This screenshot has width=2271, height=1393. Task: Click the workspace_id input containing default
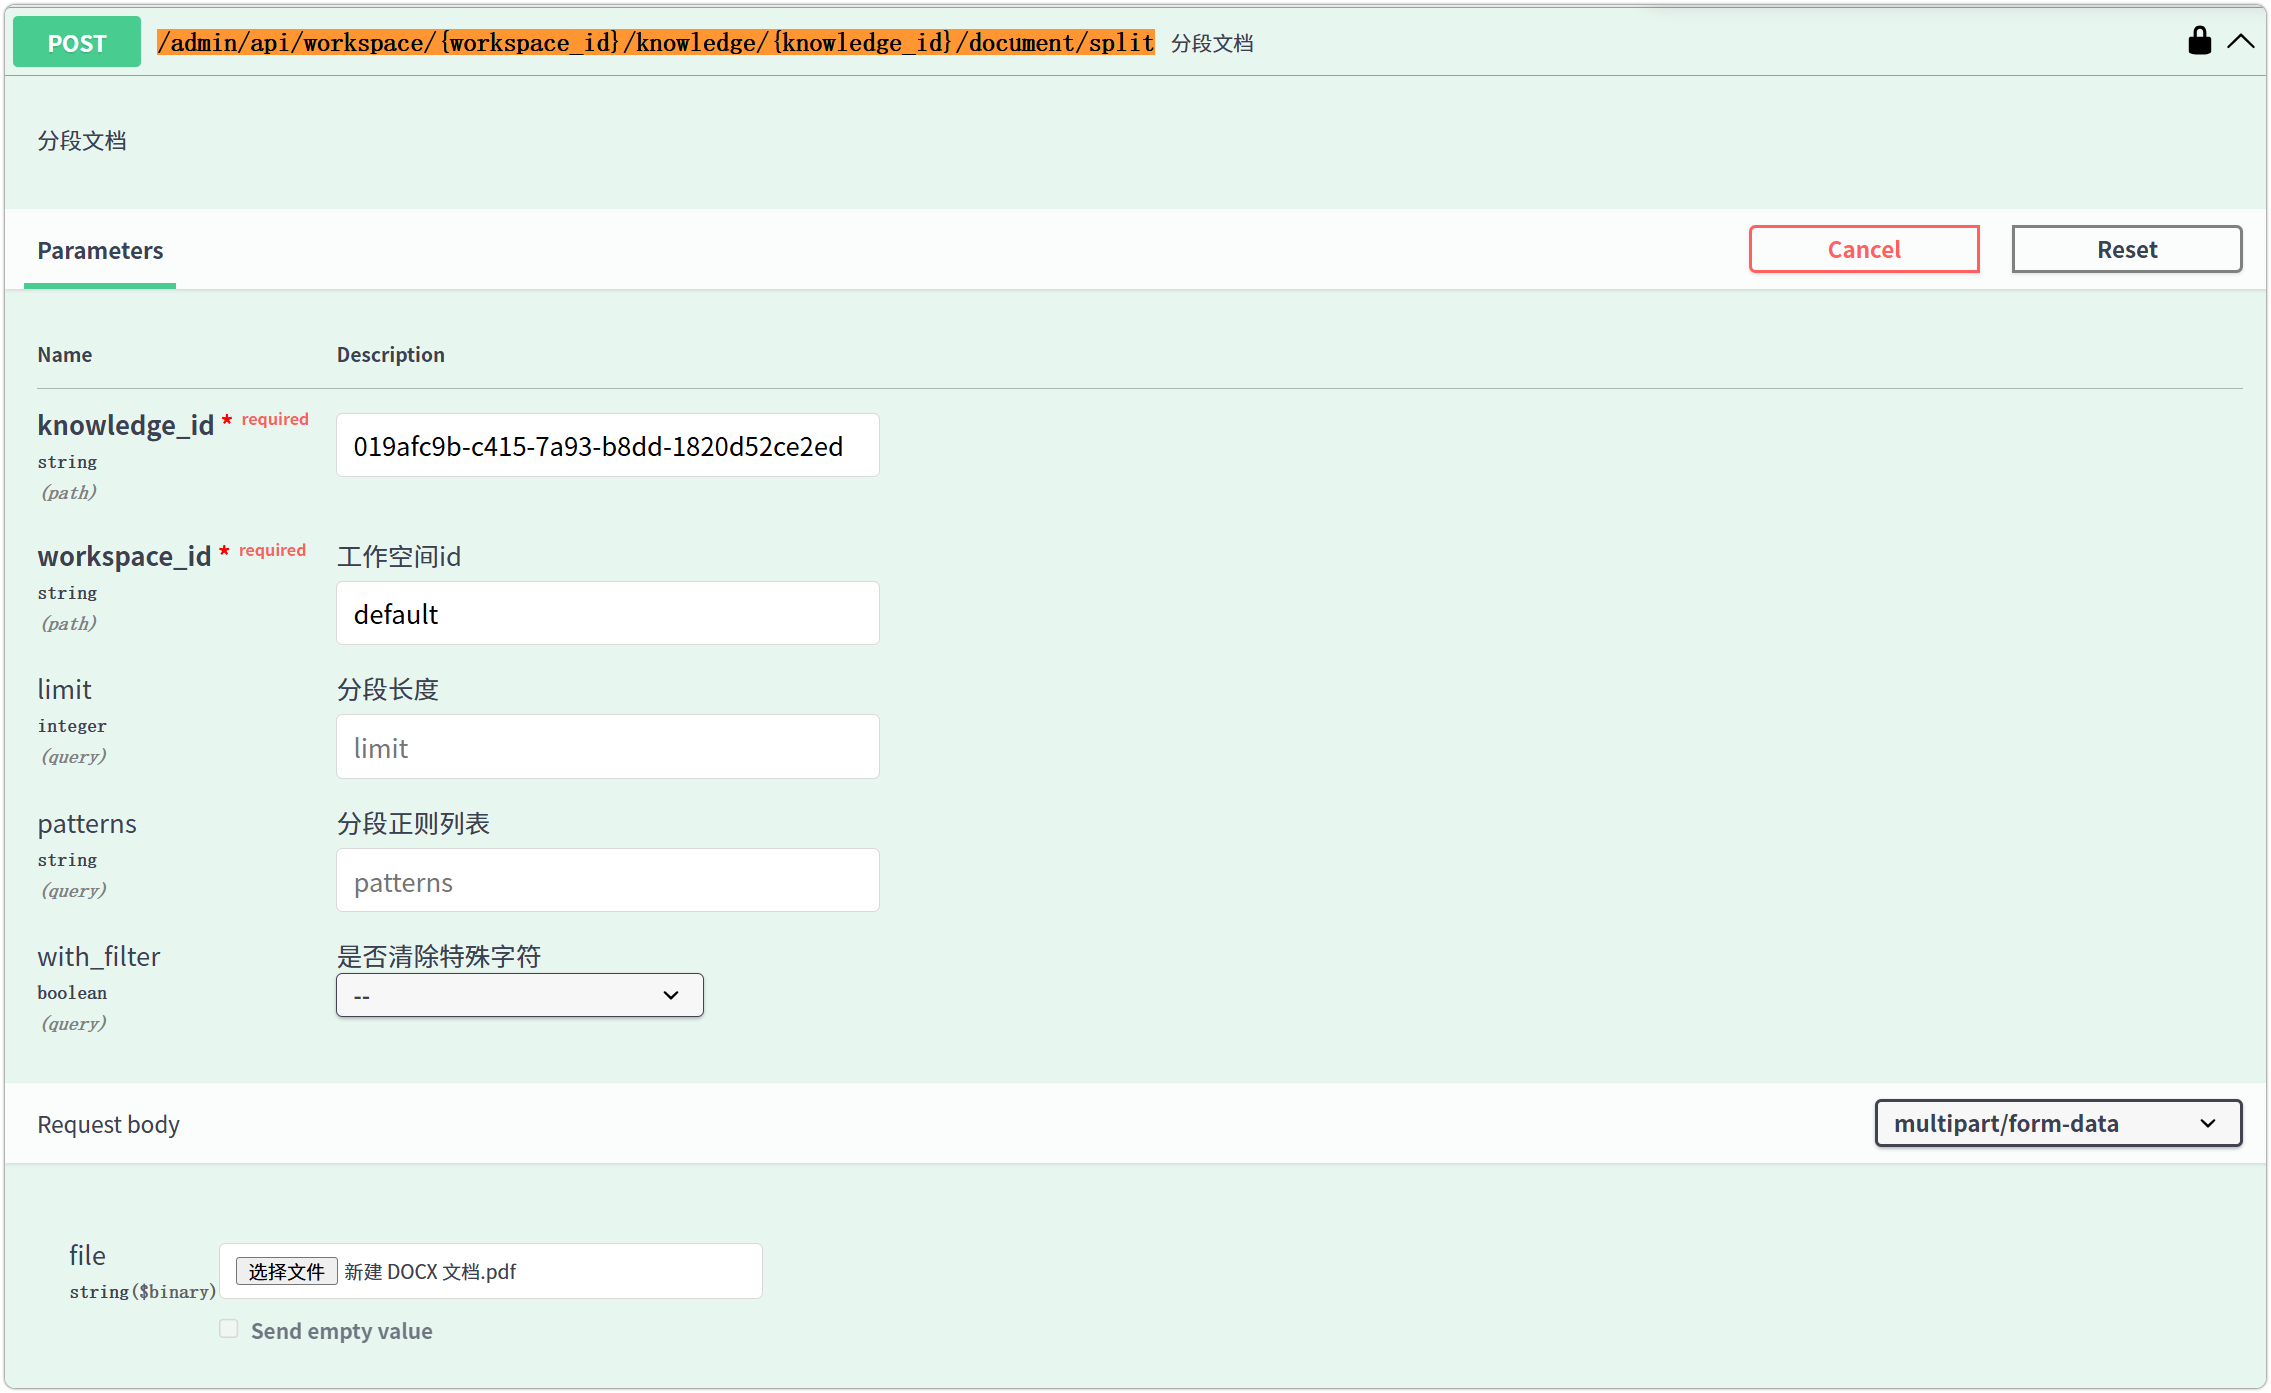[x=607, y=614]
